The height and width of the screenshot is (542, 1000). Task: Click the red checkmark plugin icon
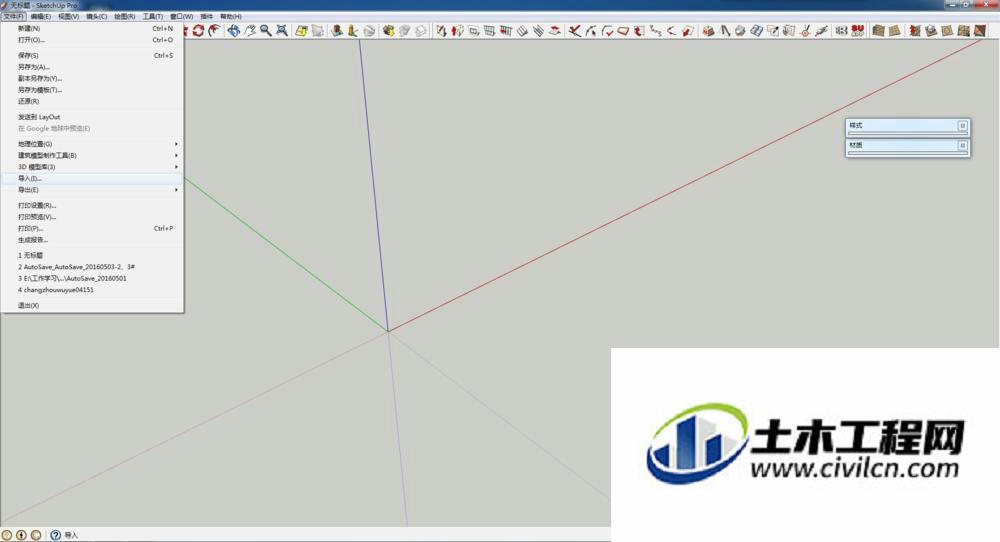click(x=607, y=31)
